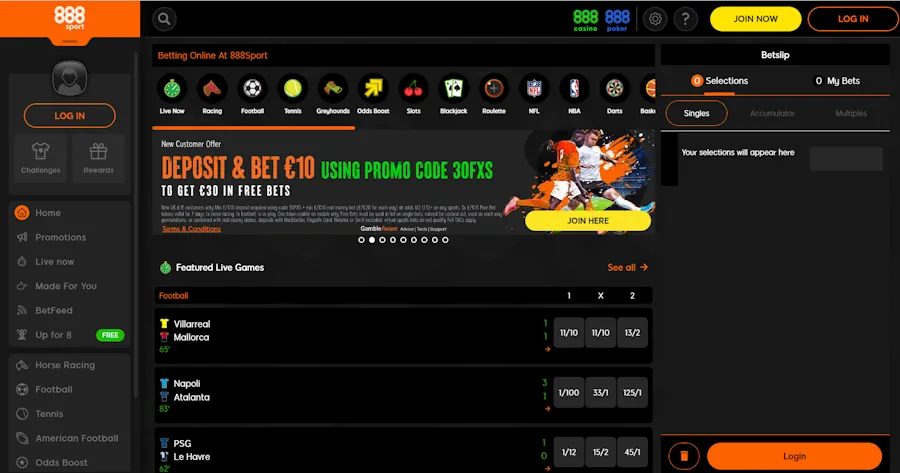Open Up for 8 free game
The height and width of the screenshot is (473, 900).
tap(69, 335)
